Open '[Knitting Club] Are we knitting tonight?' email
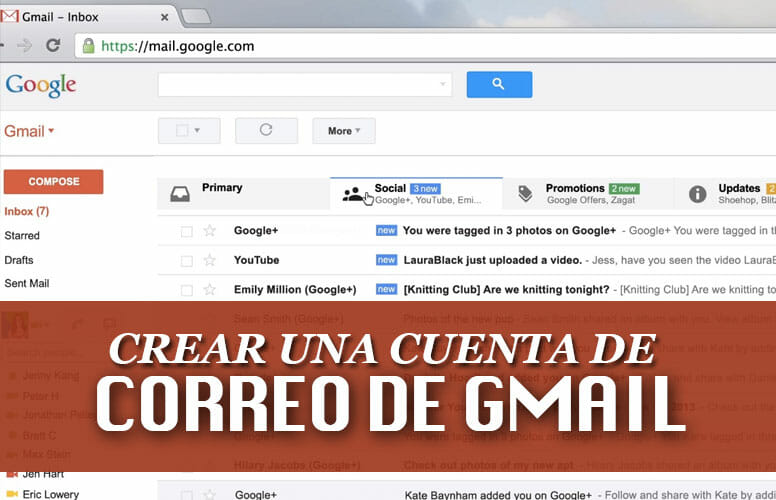Screen dimensions: 776x500 point(506,289)
